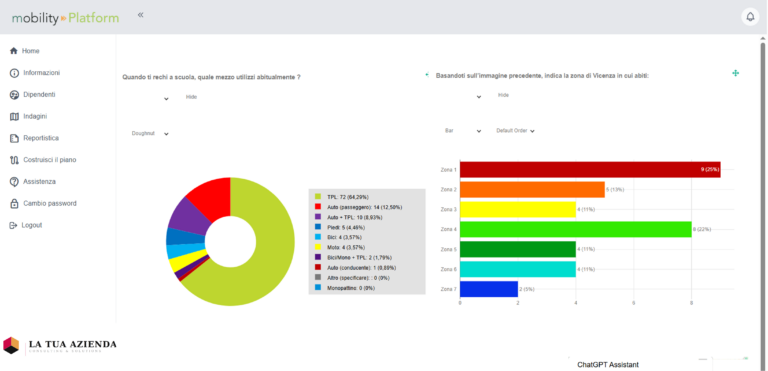
Task: Click the Assistenza question mark icon
Action: click(14, 182)
